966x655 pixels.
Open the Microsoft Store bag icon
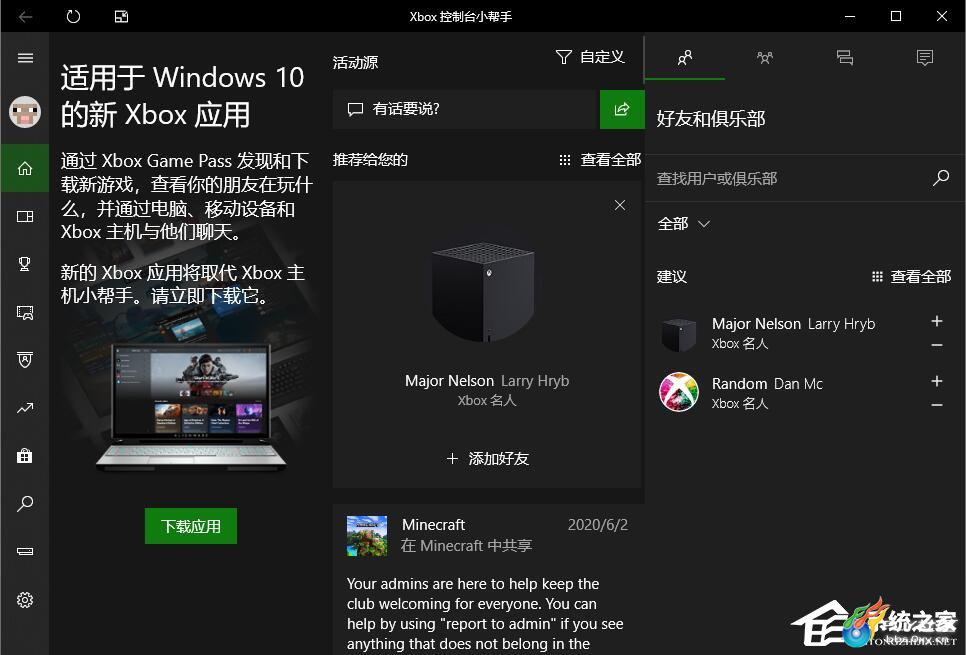25,456
